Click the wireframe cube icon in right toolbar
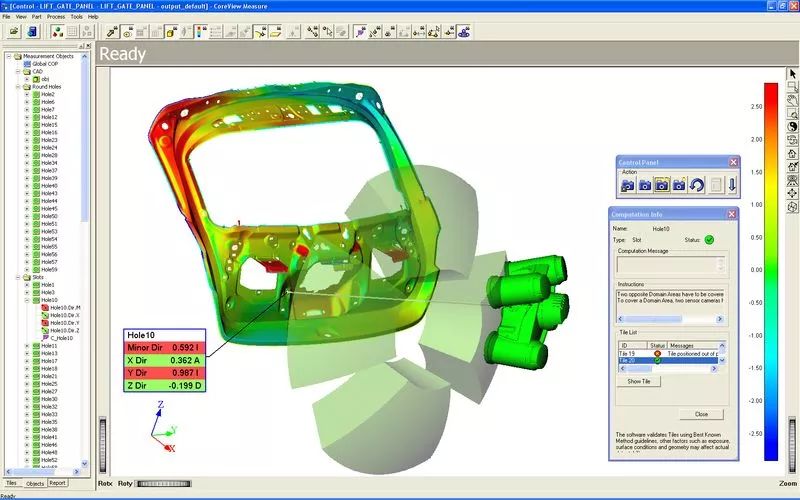The height and width of the screenshot is (500, 800). (792, 207)
